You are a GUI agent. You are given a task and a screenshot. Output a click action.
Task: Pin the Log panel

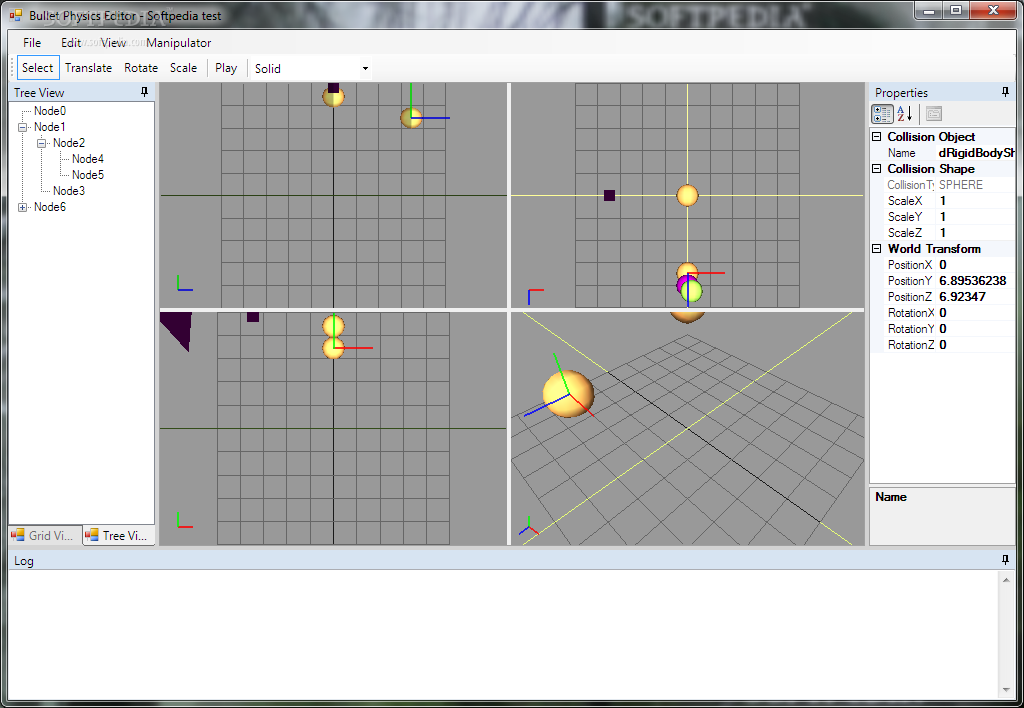1005,560
